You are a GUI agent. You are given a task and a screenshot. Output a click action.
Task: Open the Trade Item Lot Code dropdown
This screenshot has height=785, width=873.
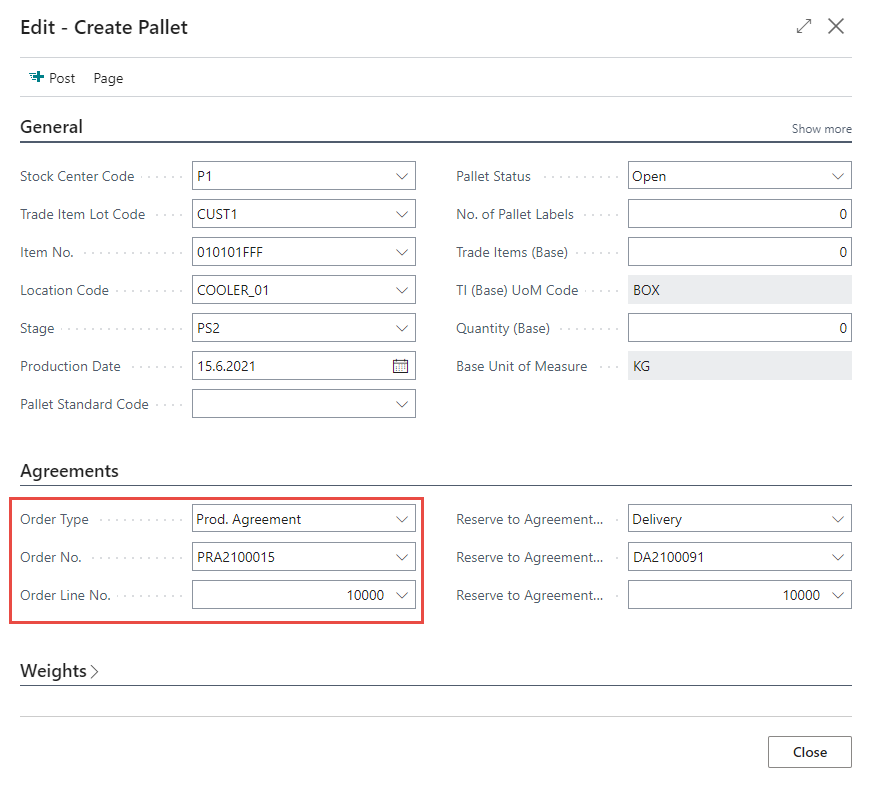(x=401, y=214)
